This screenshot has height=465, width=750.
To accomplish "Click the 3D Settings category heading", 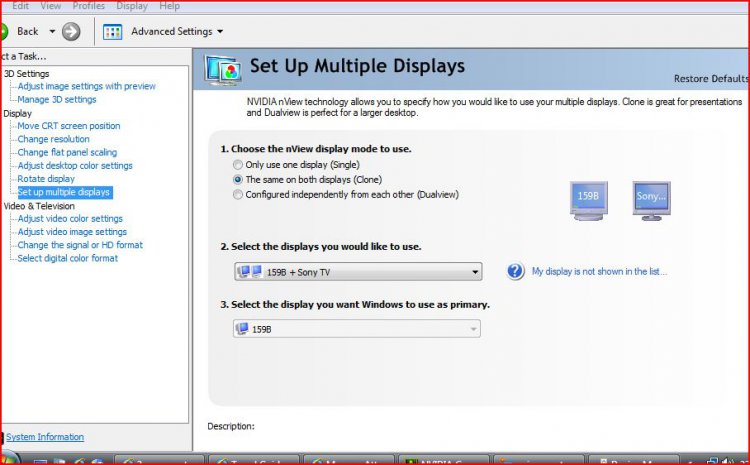I will point(26,74).
